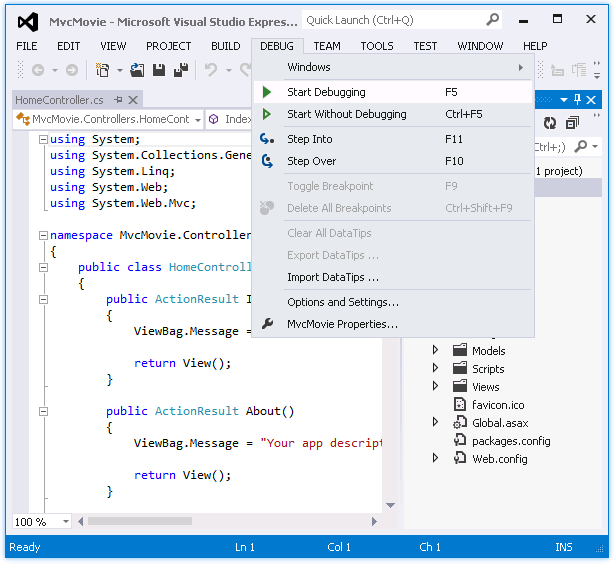Open favicon.ico in Solution Explorer
Viewport: 614px width, 564px height.
tap(497, 405)
